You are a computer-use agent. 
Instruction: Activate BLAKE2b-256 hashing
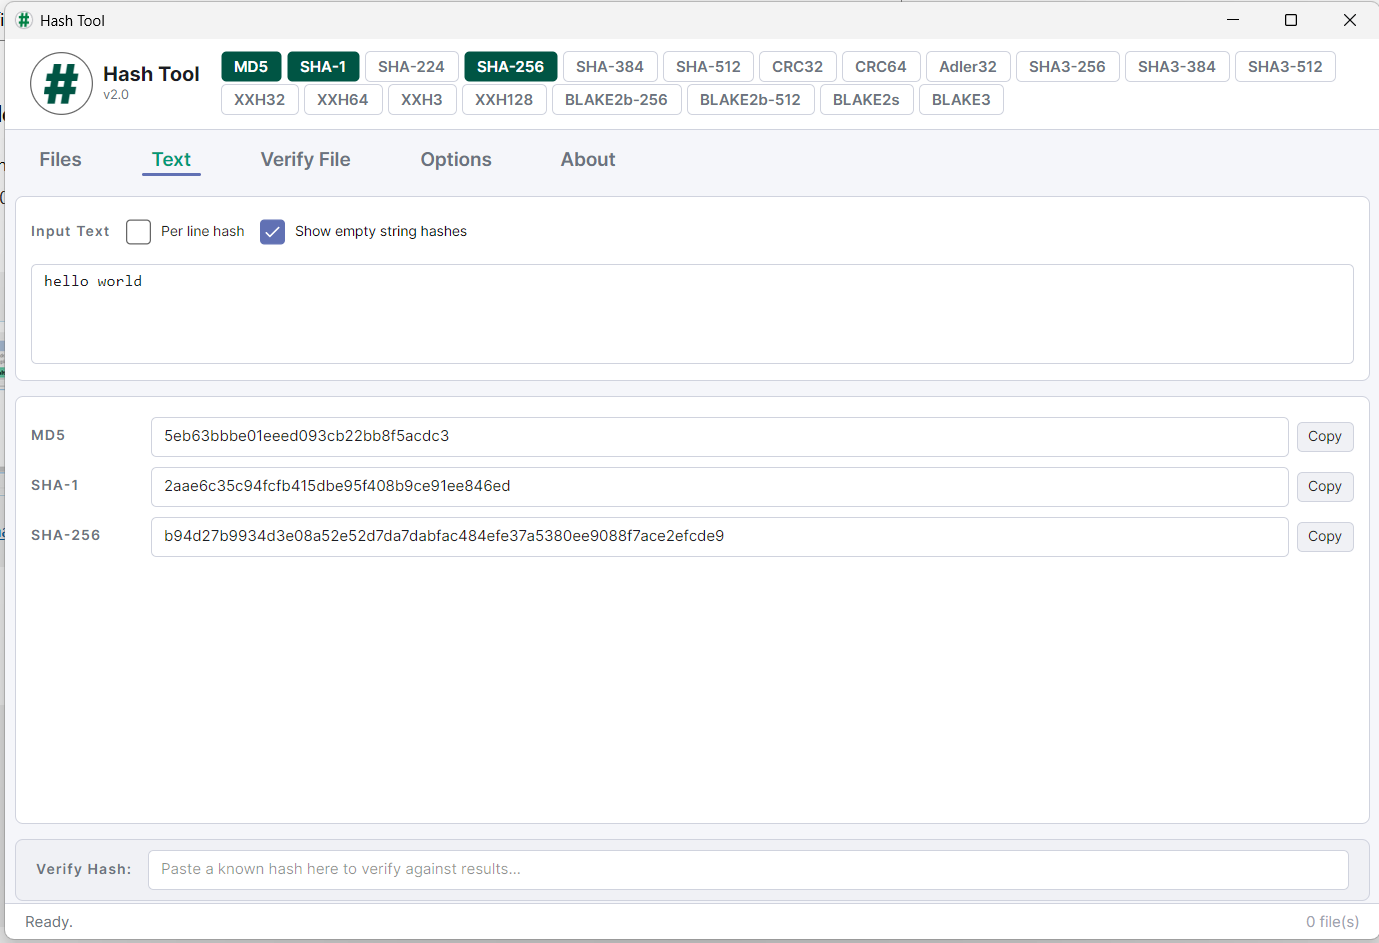(x=616, y=99)
